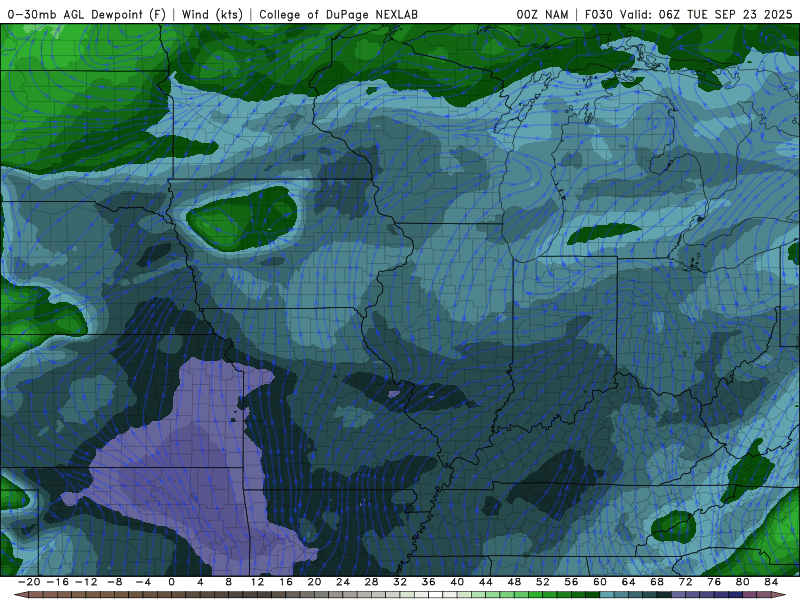
Task: Click the 56 label on the dewpoint scale
Action: tap(571, 582)
